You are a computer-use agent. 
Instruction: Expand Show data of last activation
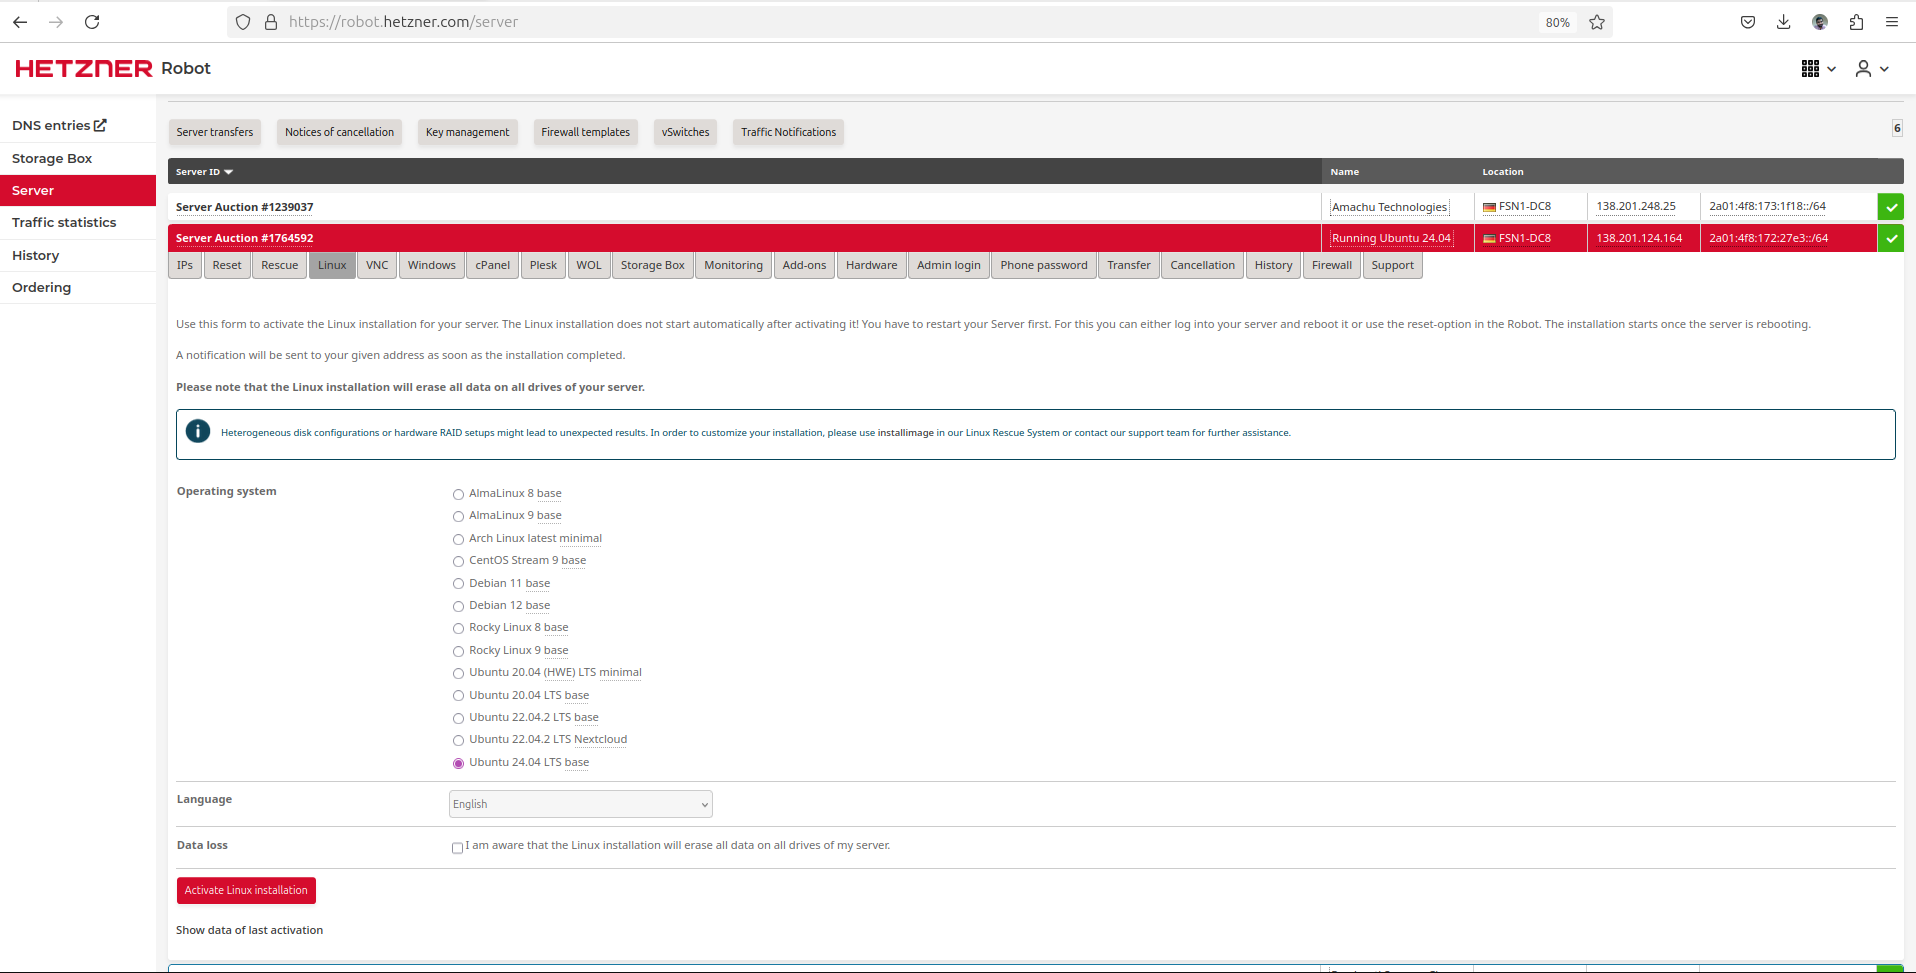(x=249, y=930)
